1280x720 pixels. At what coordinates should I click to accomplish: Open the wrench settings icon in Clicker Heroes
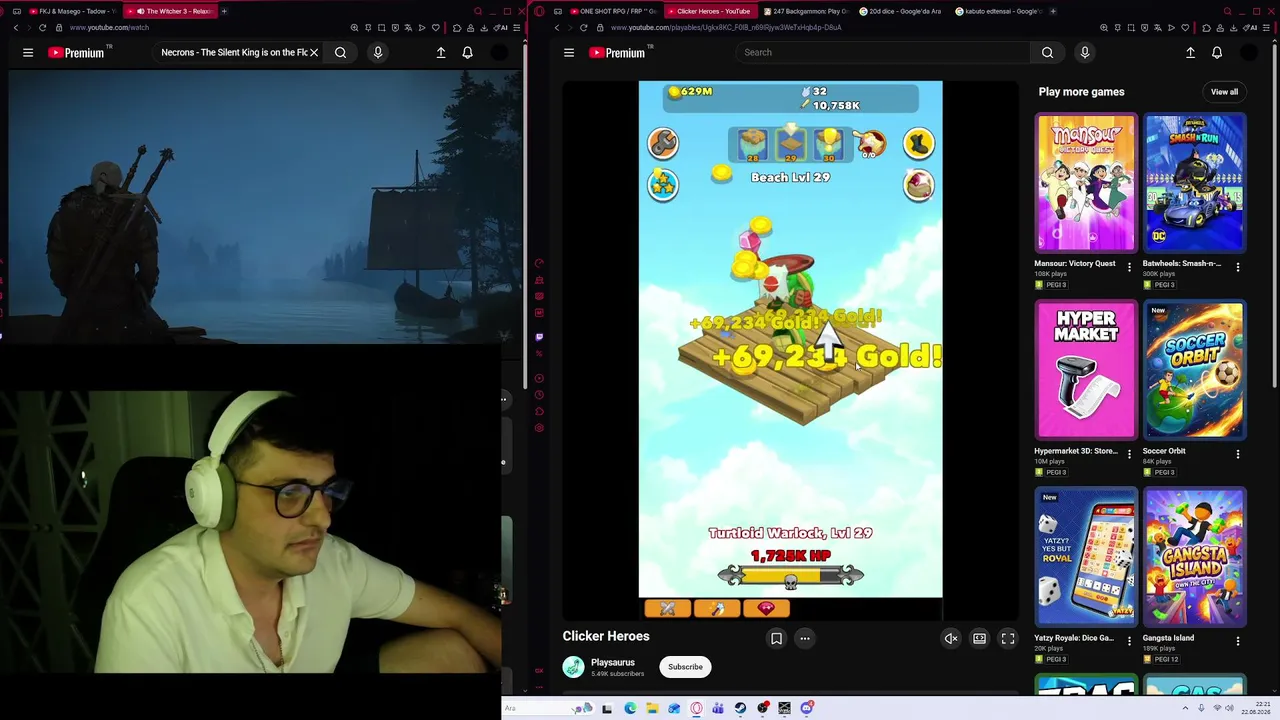[x=662, y=144]
